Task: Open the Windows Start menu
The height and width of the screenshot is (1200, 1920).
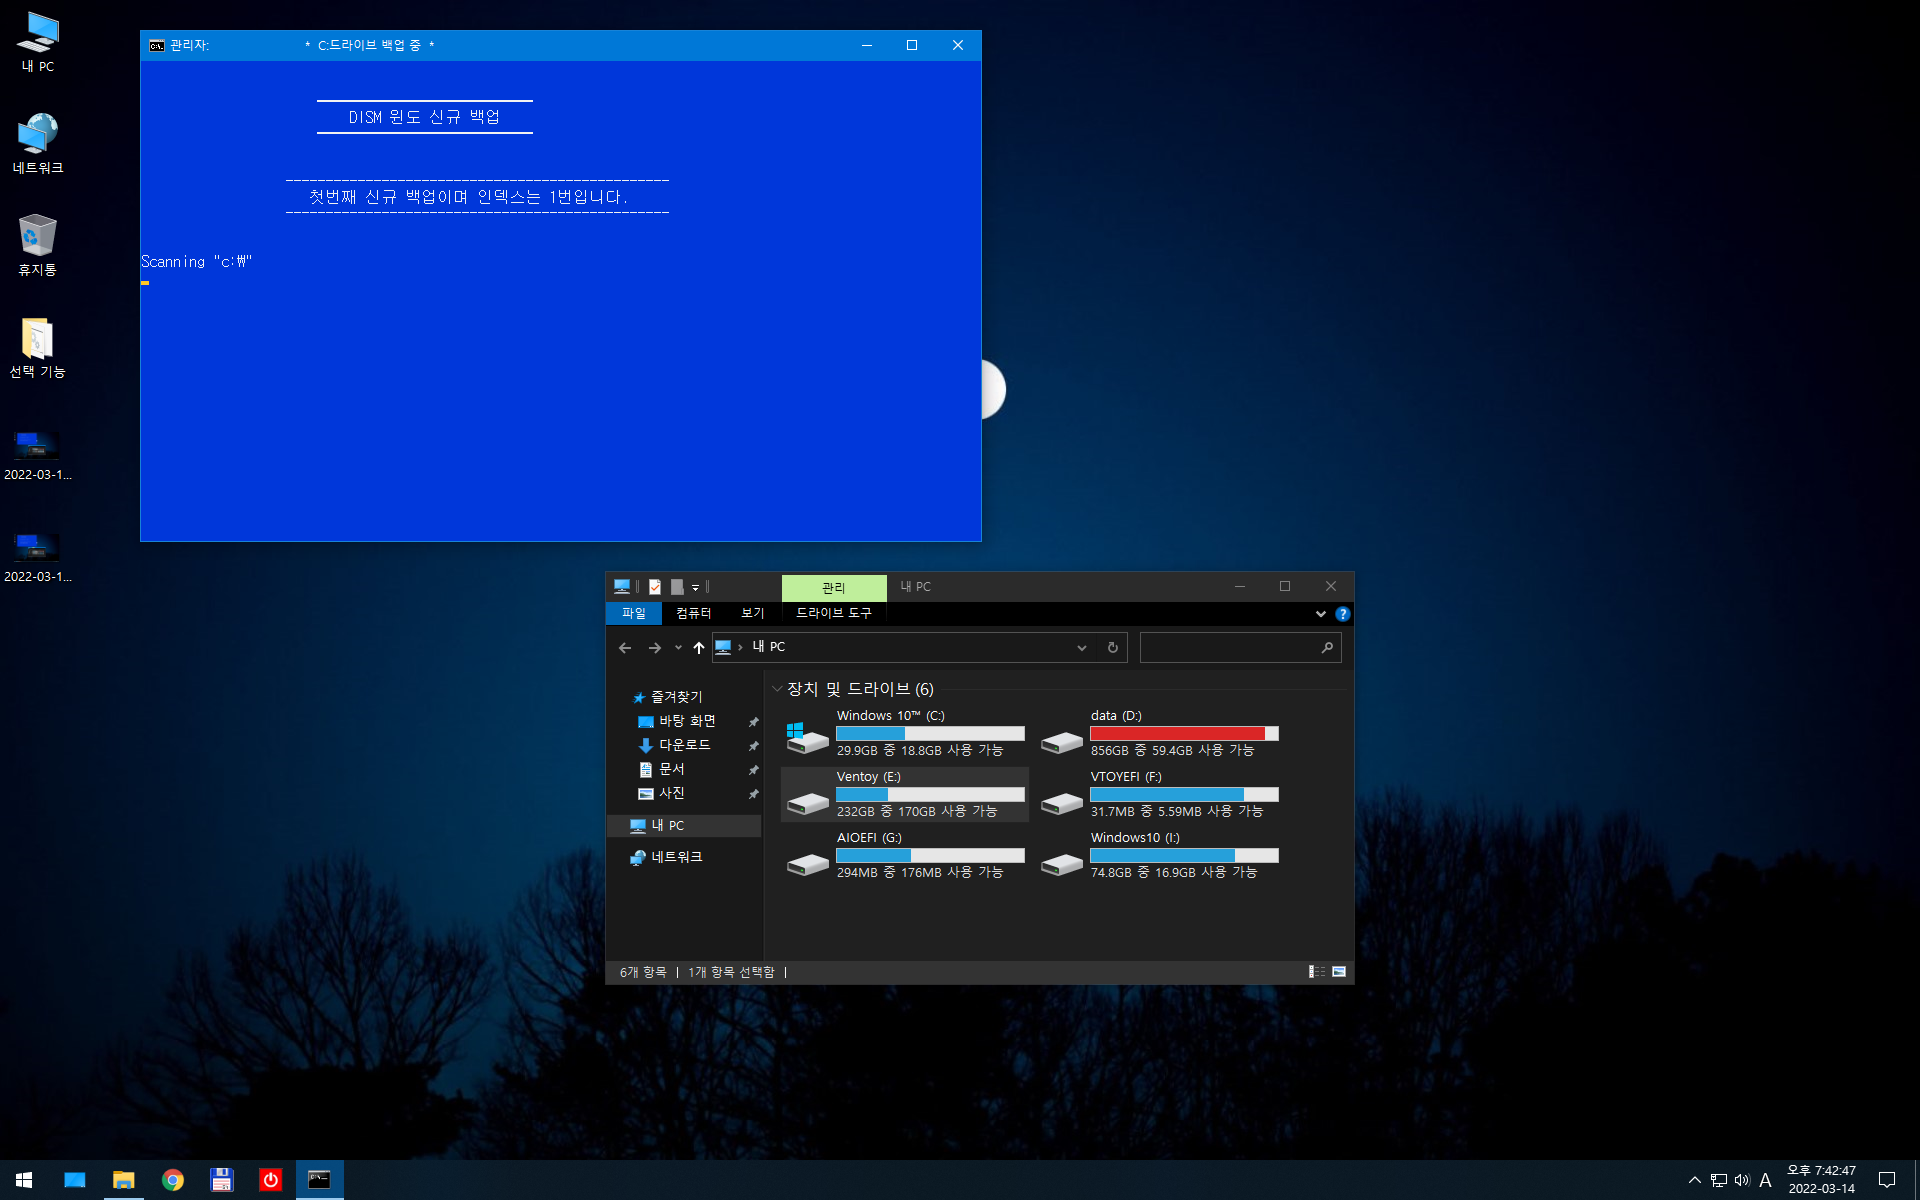Action: (24, 1180)
